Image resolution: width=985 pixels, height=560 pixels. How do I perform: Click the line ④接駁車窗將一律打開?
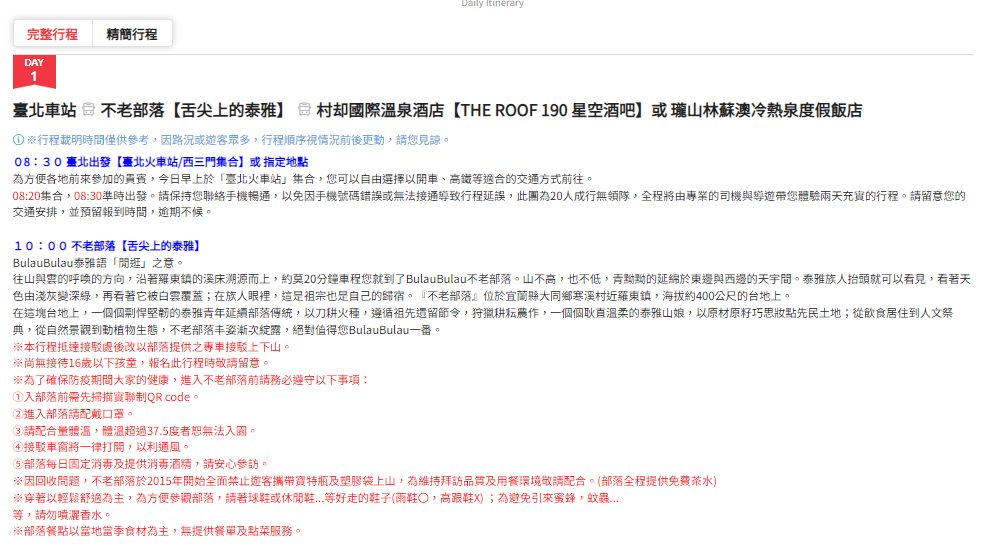101,447
